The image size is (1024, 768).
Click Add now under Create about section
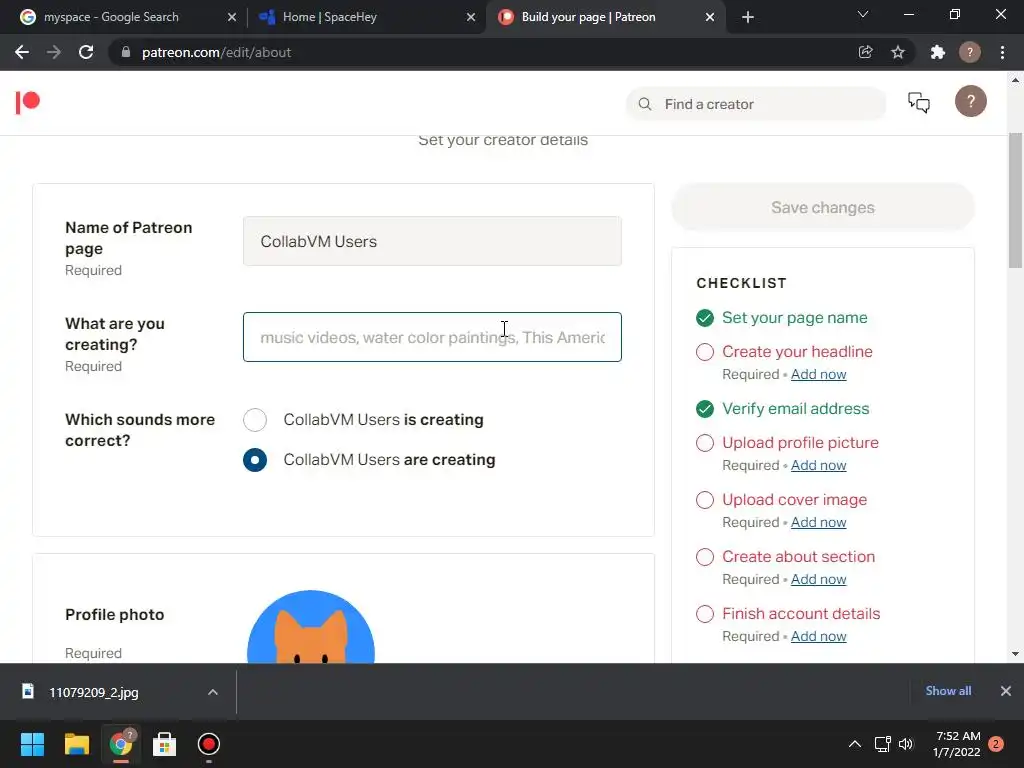pyautogui.click(x=818, y=579)
